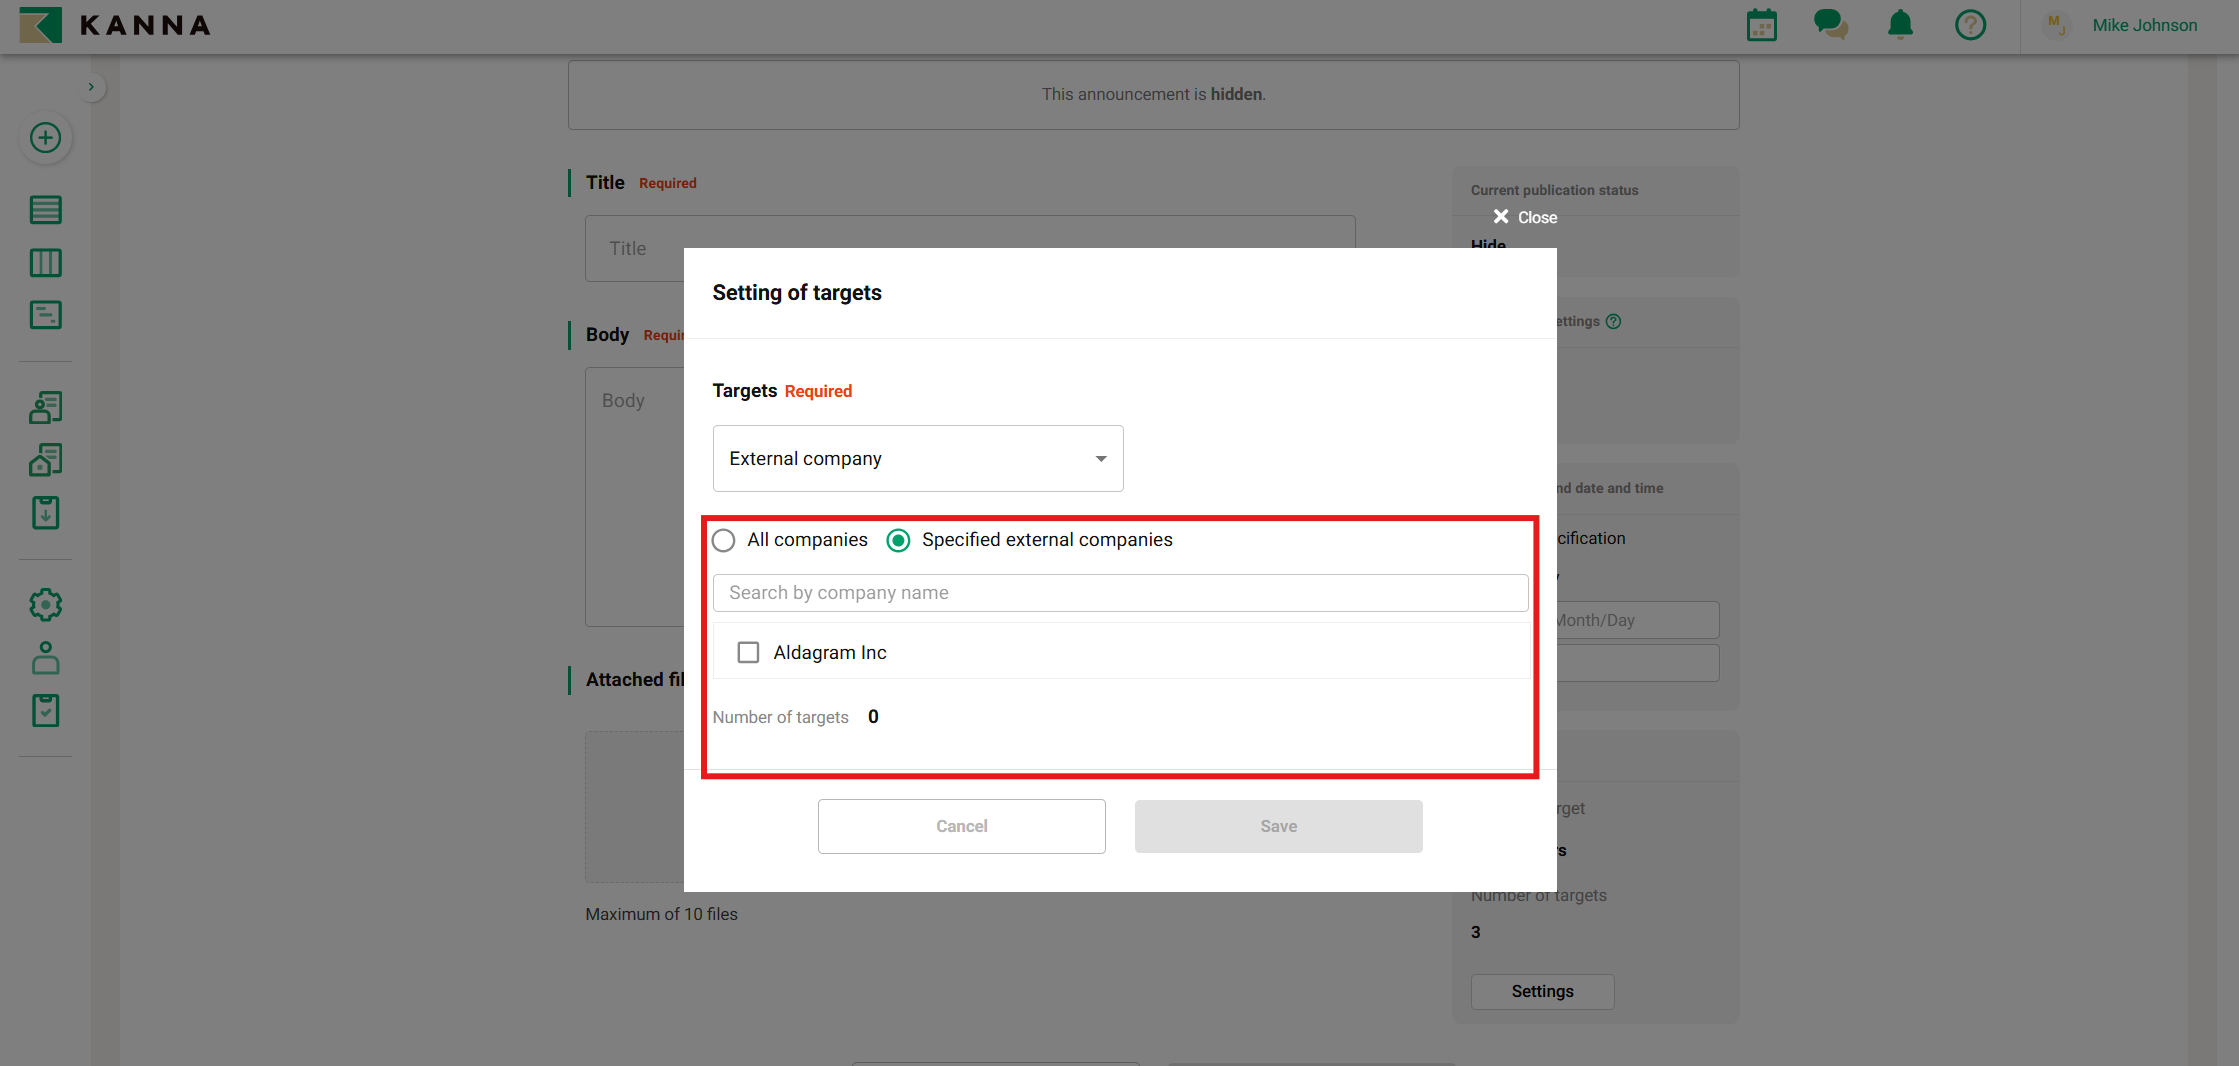This screenshot has height=1066, width=2239.
Task: Click the help question mark icon
Action: (1970, 25)
